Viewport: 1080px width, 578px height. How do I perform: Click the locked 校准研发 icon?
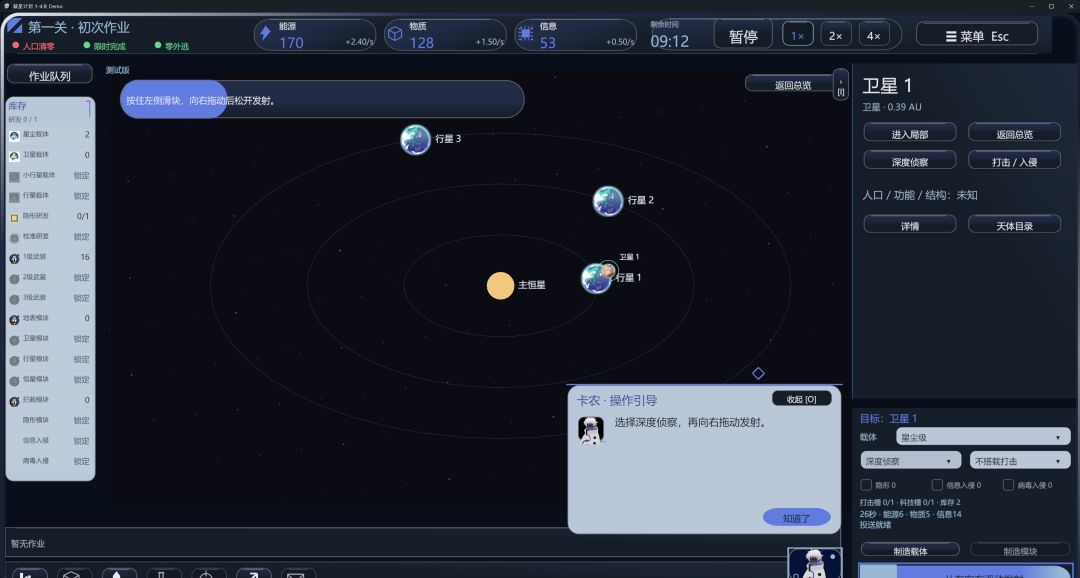point(14,238)
